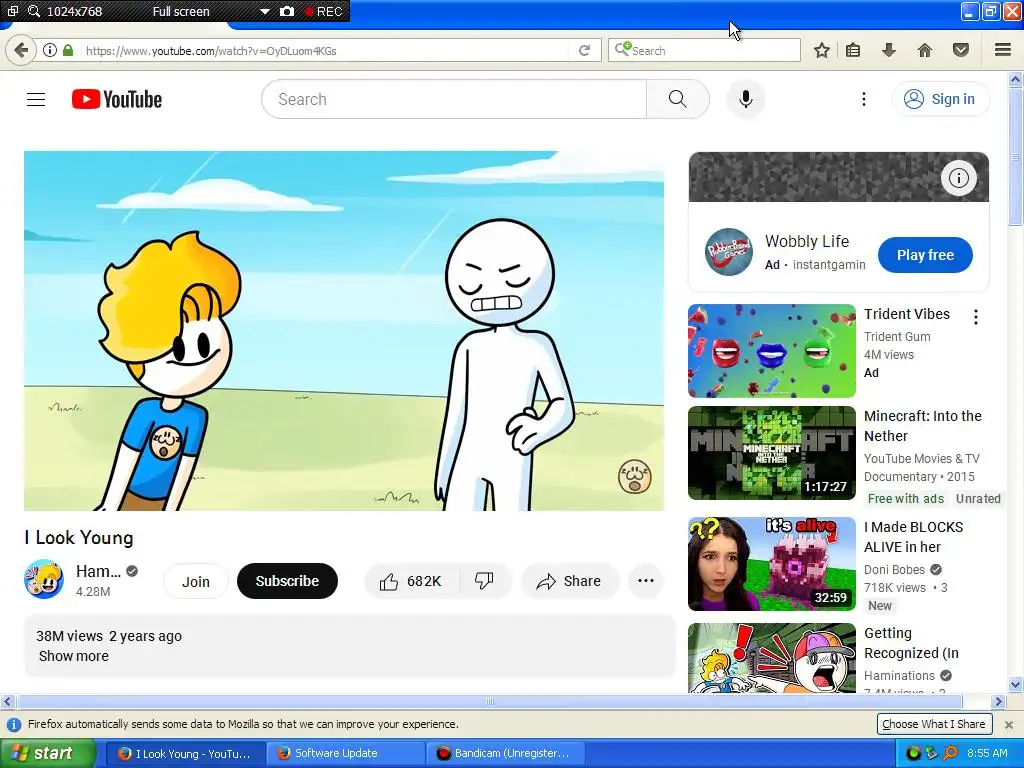Click the Pocket save icon
This screenshot has width=1024, height=768.
(x=961, y=50)
